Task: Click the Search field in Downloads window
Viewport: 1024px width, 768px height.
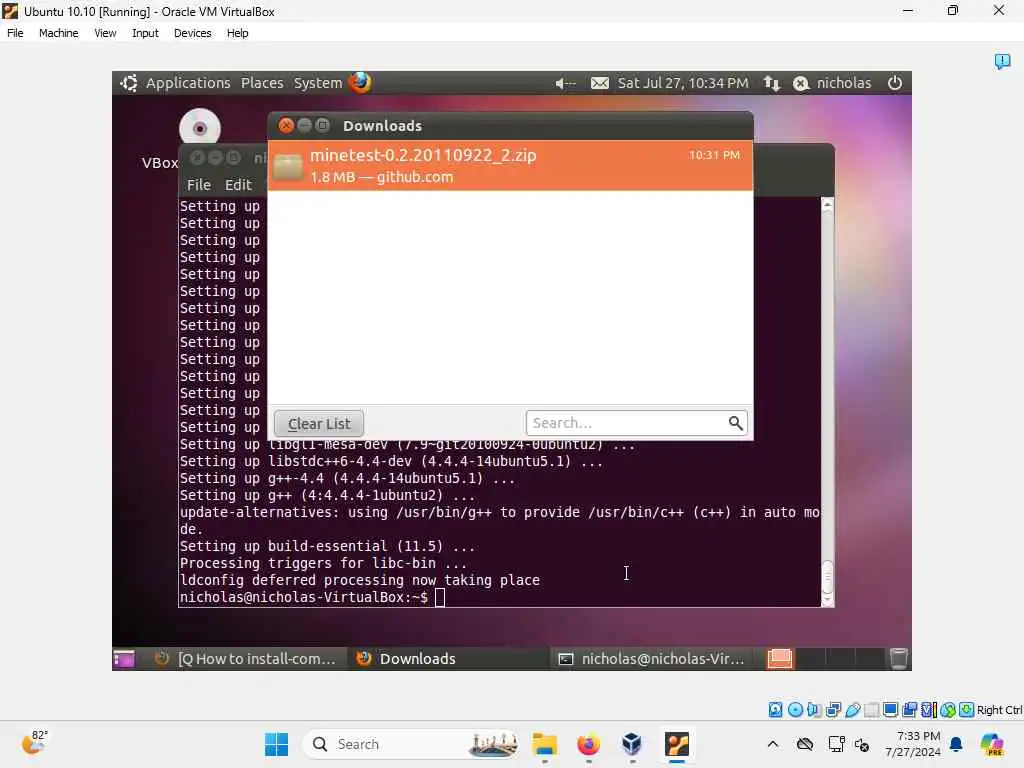Action: [x=636, y=423]
